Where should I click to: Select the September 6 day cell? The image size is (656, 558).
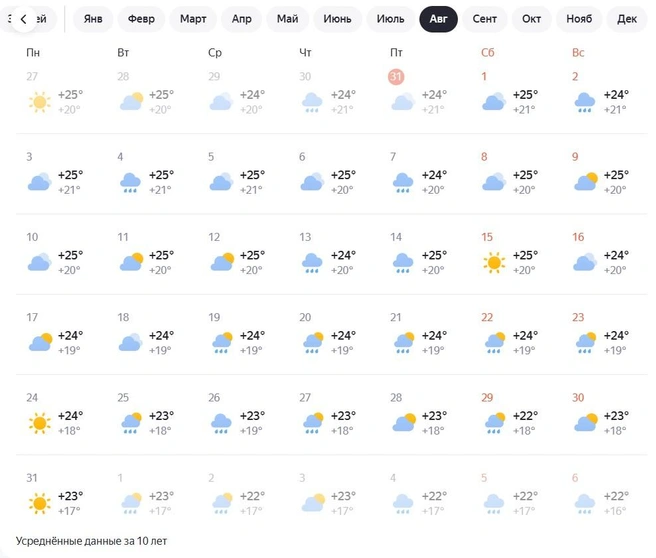[607, 495]
